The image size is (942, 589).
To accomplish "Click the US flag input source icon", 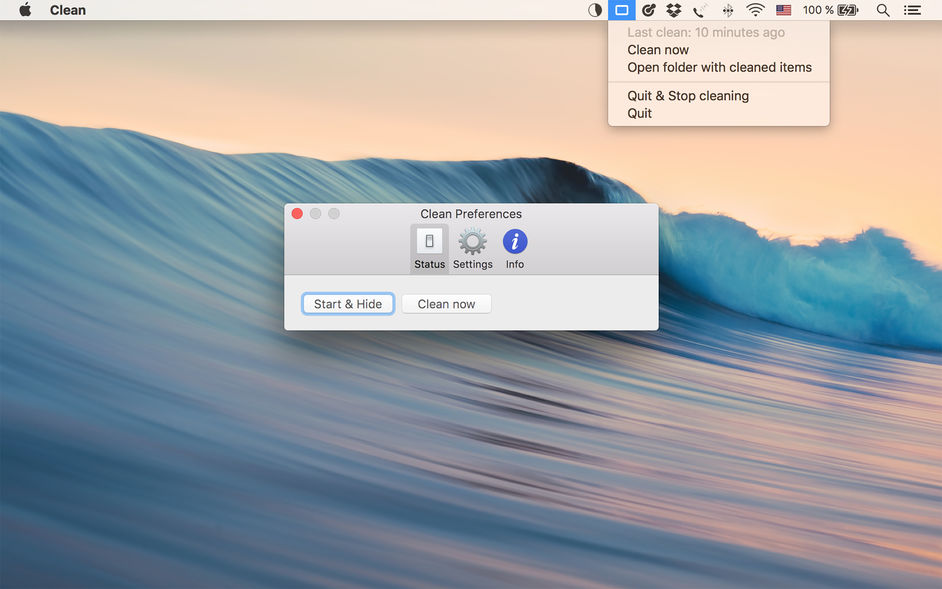I will pos(783,10).
